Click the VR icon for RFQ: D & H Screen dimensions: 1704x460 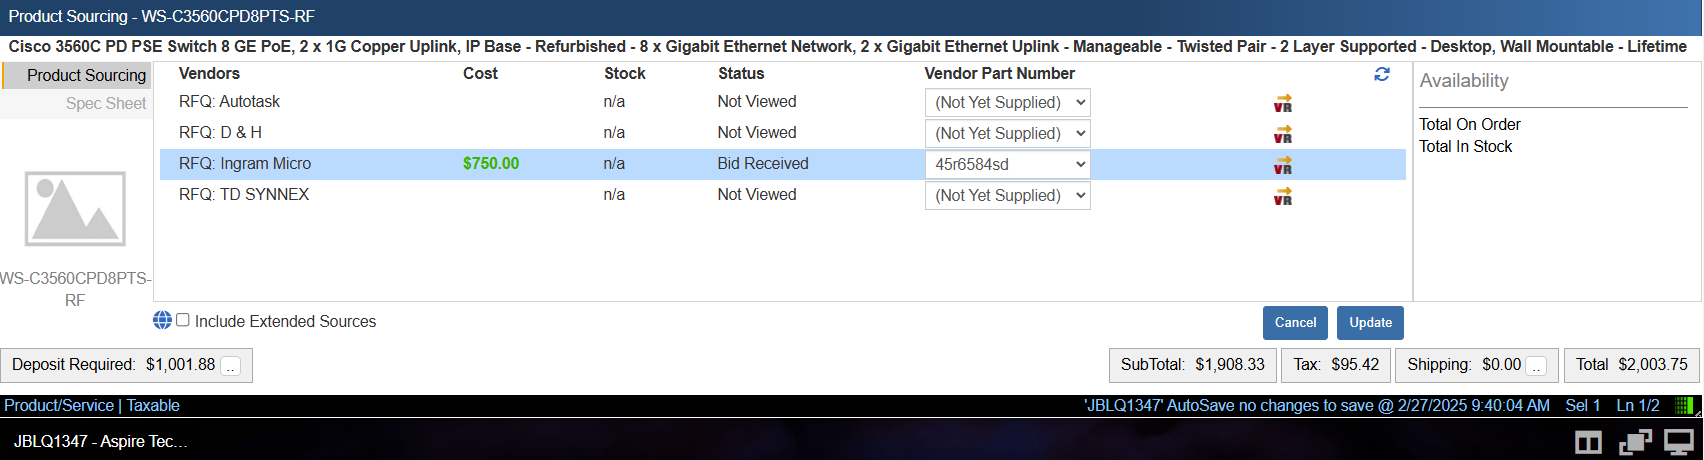(1283, 134)
